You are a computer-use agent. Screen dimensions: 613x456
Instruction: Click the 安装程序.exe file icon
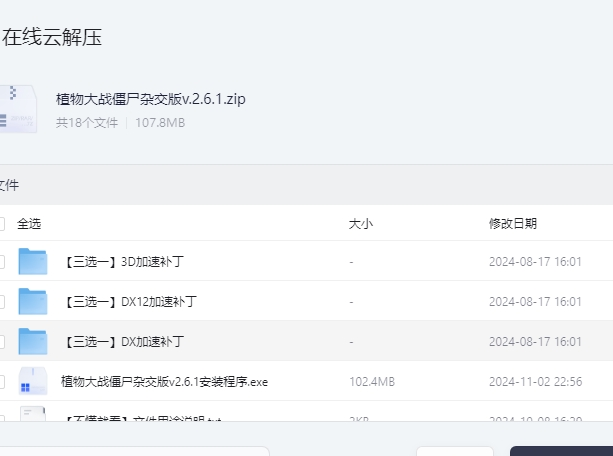click(x=33, y=381)
